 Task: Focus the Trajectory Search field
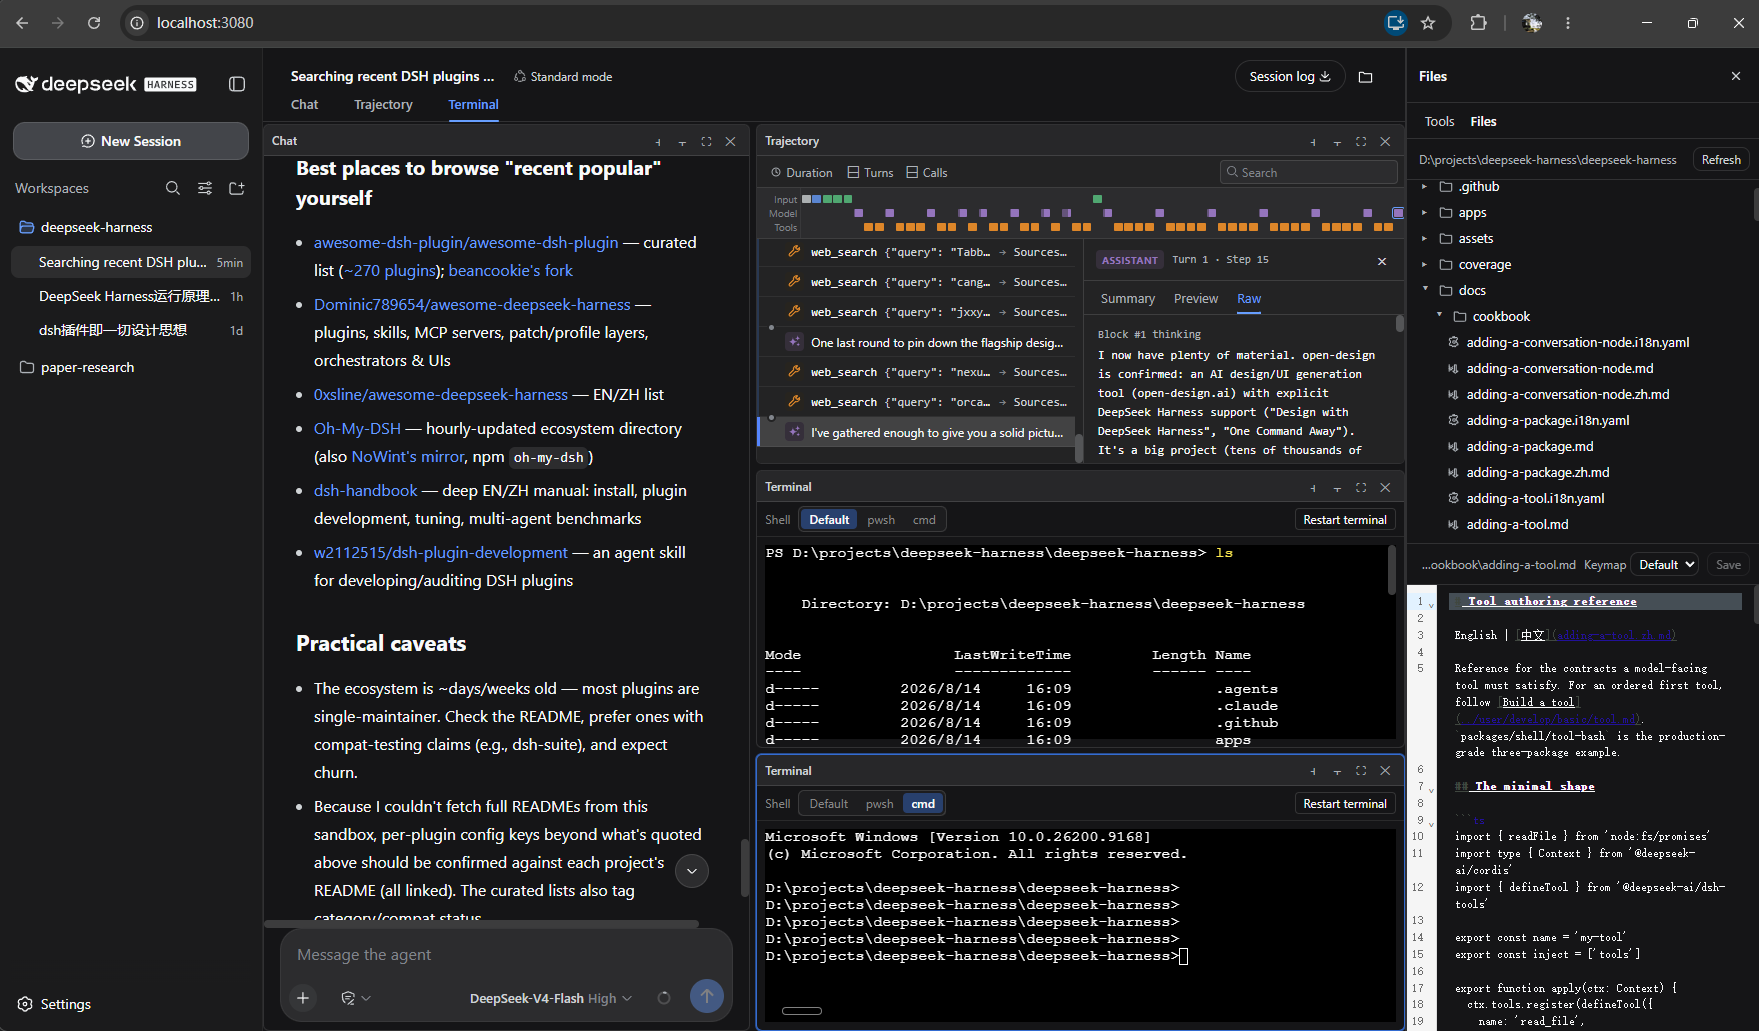coord(1309,173)
